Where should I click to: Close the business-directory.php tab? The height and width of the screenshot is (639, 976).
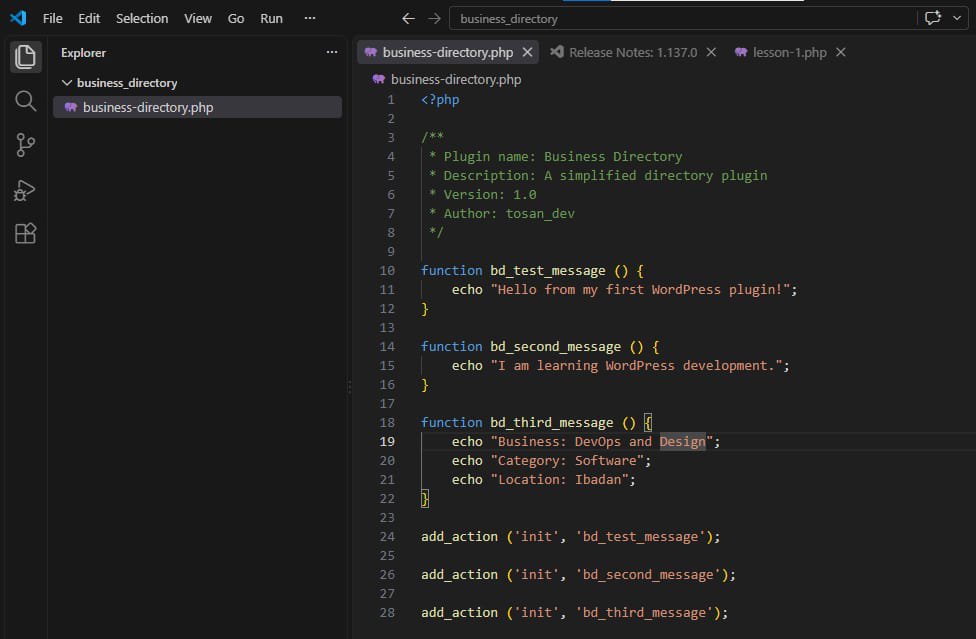[527, 52]
